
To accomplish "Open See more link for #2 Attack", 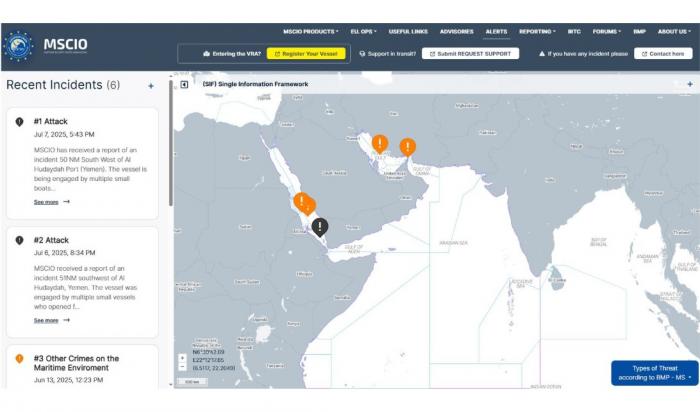I will point(51,320).
